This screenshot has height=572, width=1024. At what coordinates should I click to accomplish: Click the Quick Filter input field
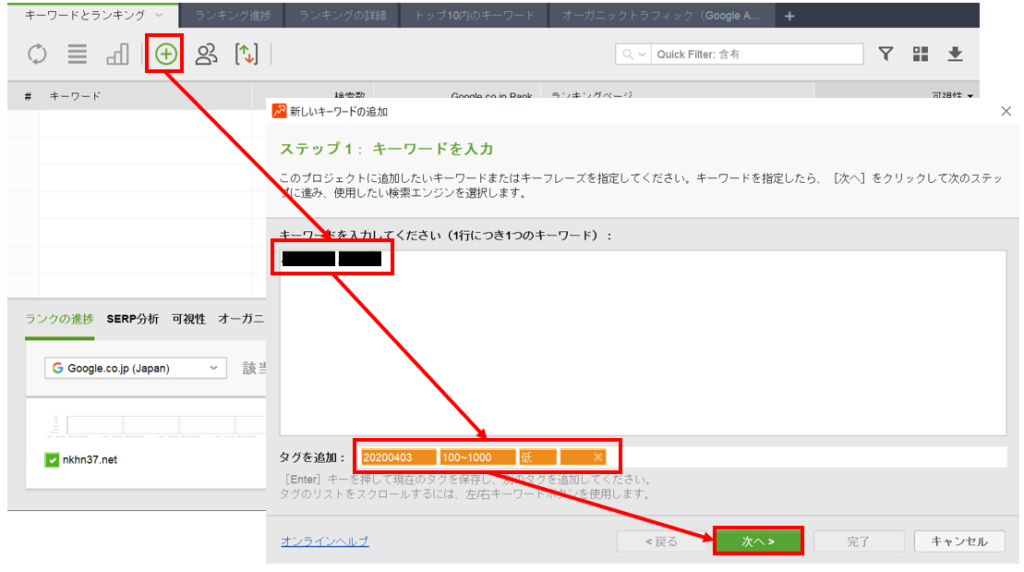757,54
